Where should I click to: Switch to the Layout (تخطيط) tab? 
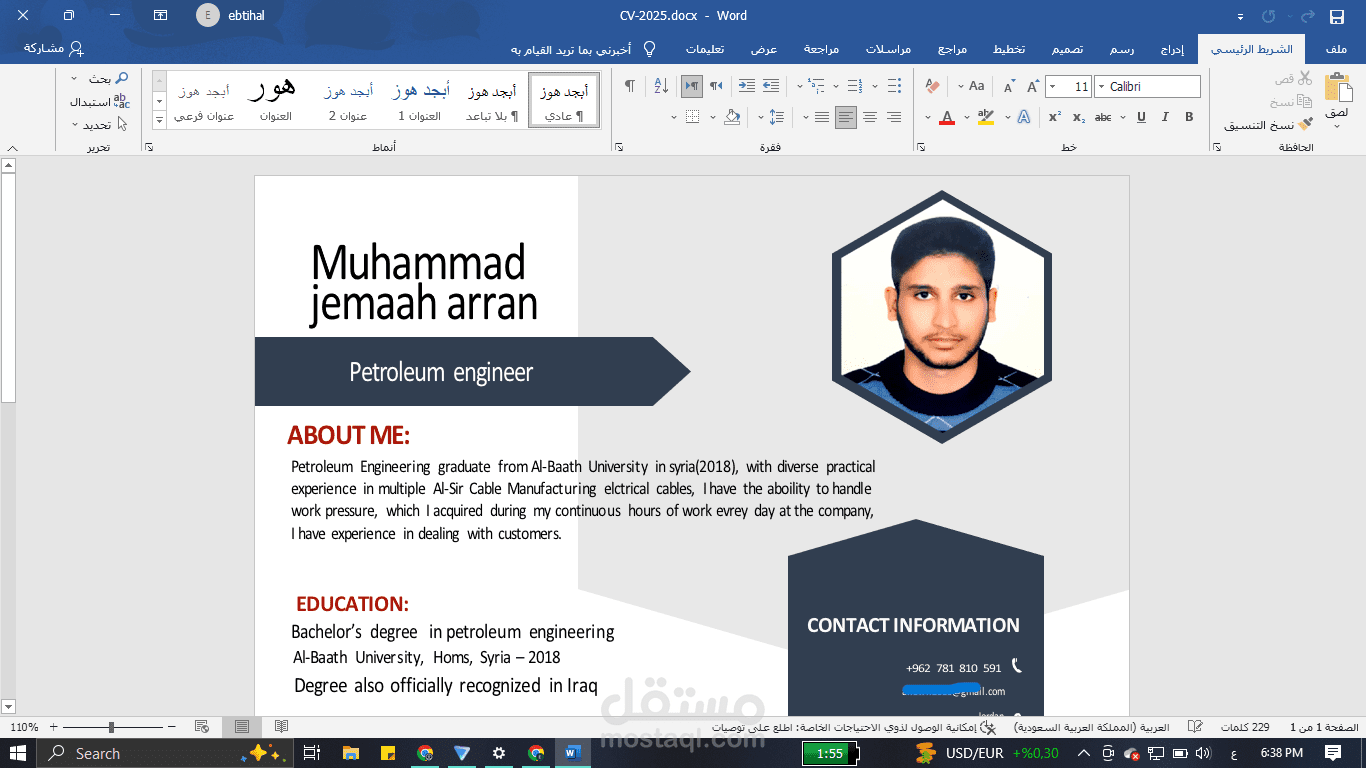pyautogui.click(x=1008, y=49)
